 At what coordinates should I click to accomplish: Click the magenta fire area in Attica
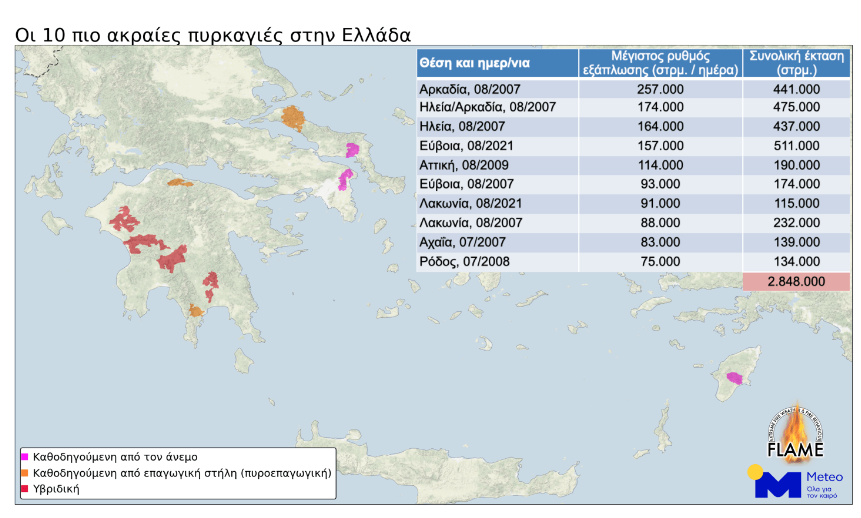(345, 179)
